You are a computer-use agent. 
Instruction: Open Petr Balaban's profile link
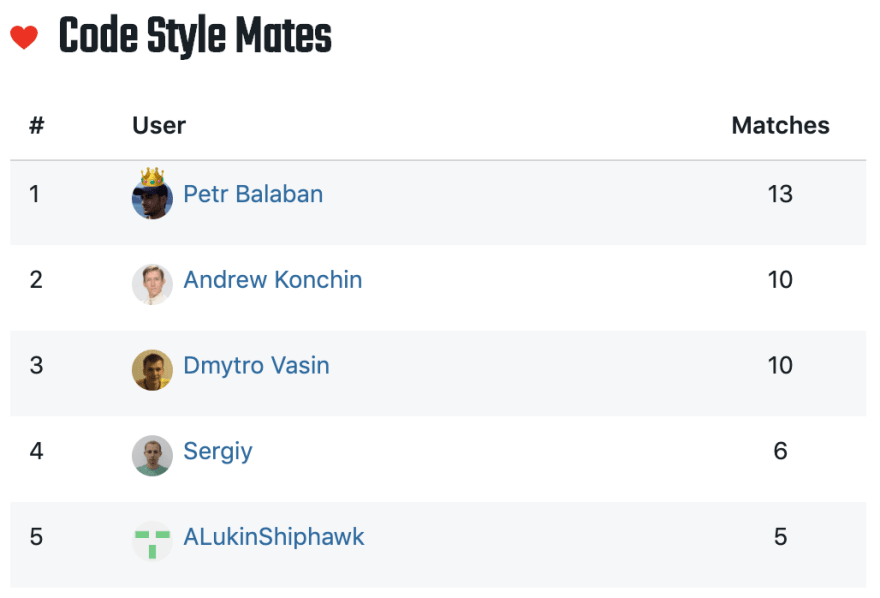(x=253, y=194)
